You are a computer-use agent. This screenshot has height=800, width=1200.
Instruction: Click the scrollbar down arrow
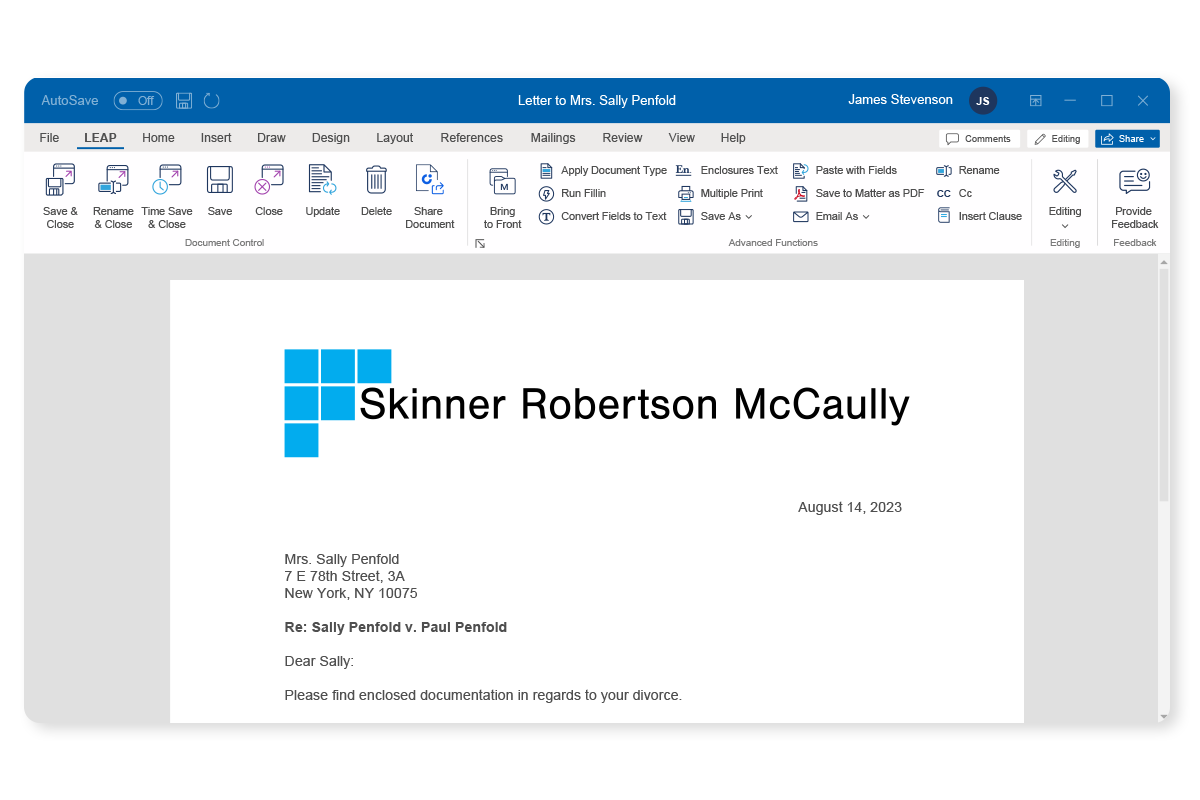pos(1163,716)
